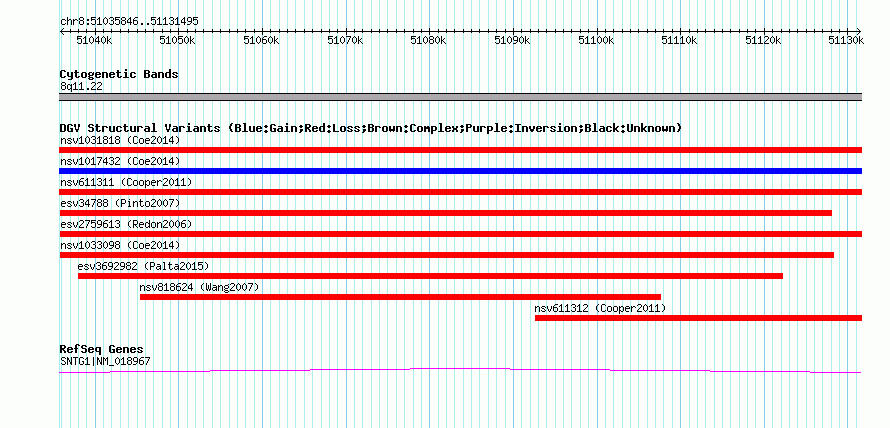
Task: Open the DGV Structural Variants track title
Action: tap(370, 128)
